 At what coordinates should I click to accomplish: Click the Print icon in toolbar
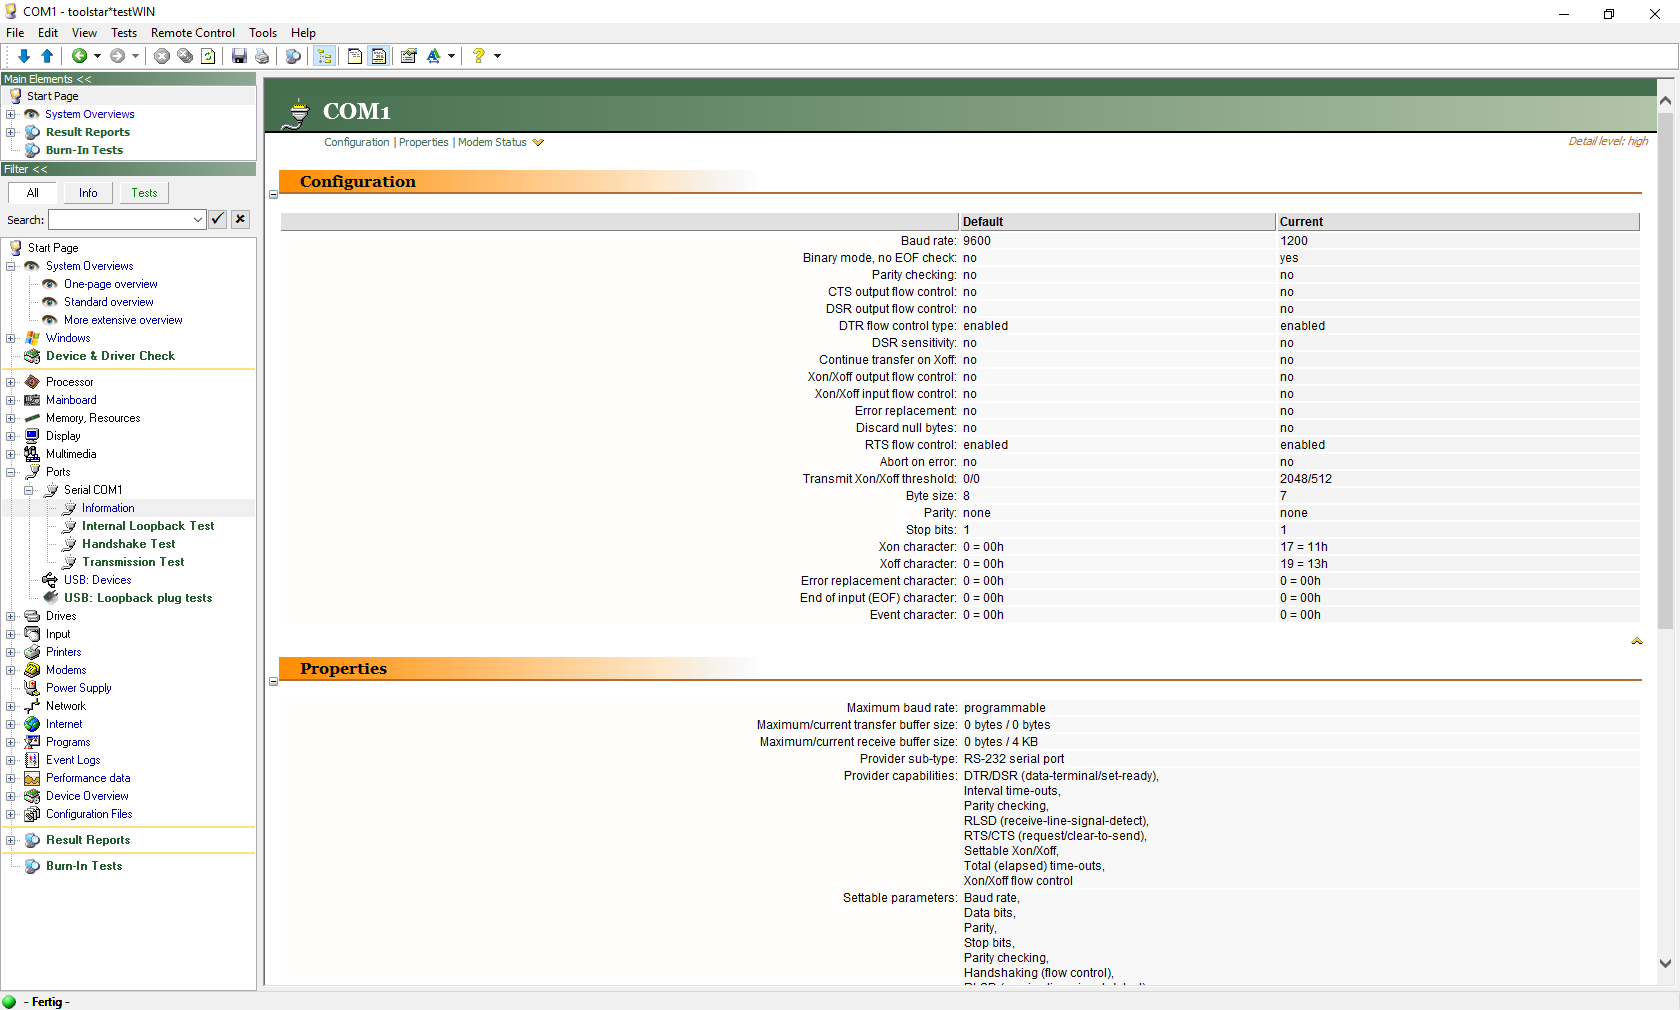coord(262,56)
